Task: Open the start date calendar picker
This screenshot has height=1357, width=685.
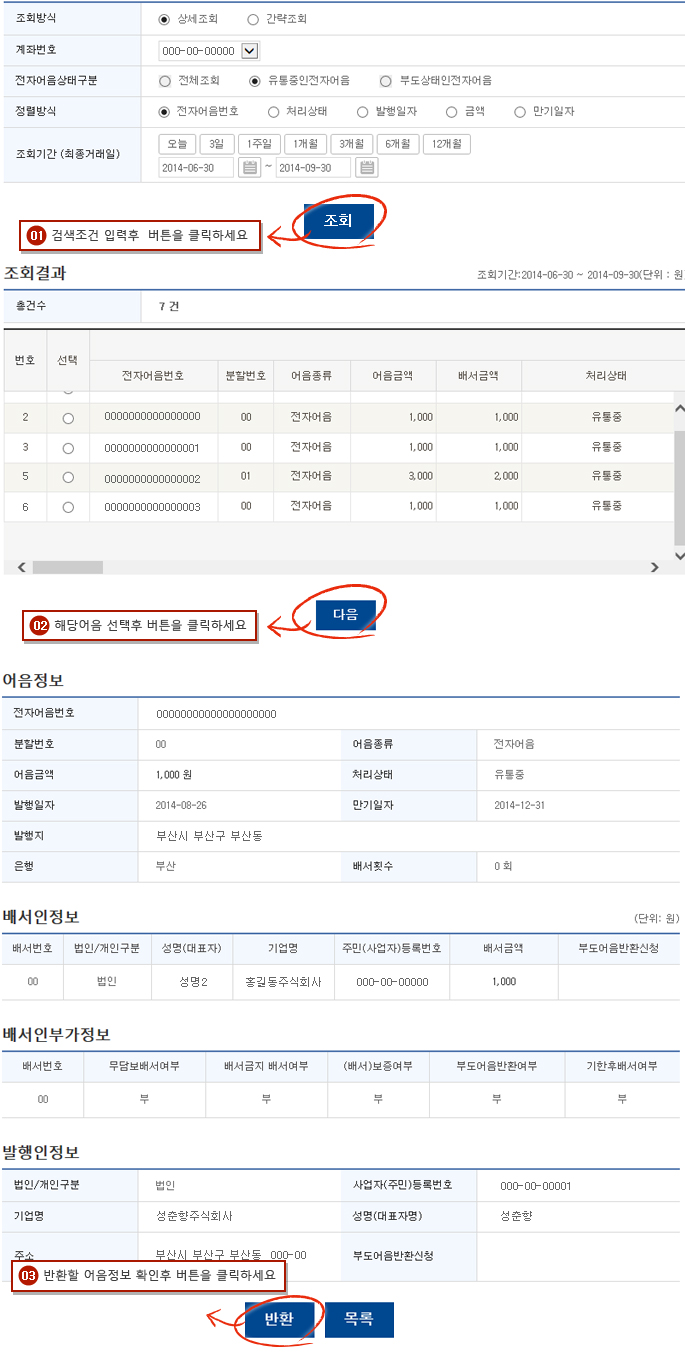Action: click(250, 168)
